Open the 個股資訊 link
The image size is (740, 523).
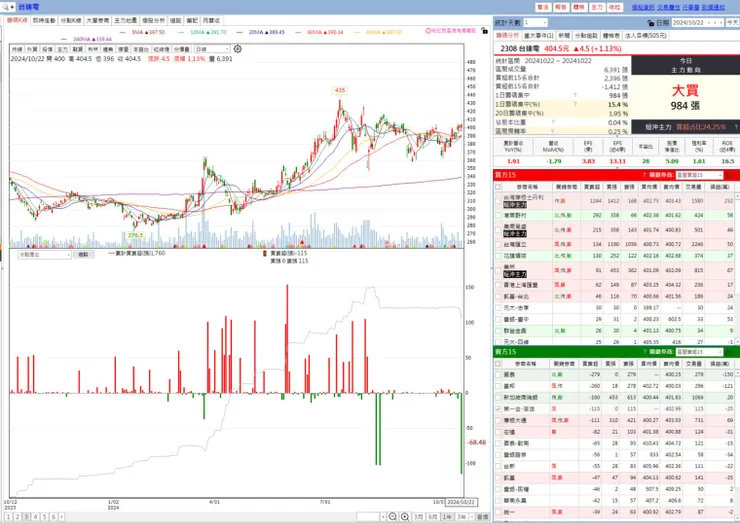643,8
